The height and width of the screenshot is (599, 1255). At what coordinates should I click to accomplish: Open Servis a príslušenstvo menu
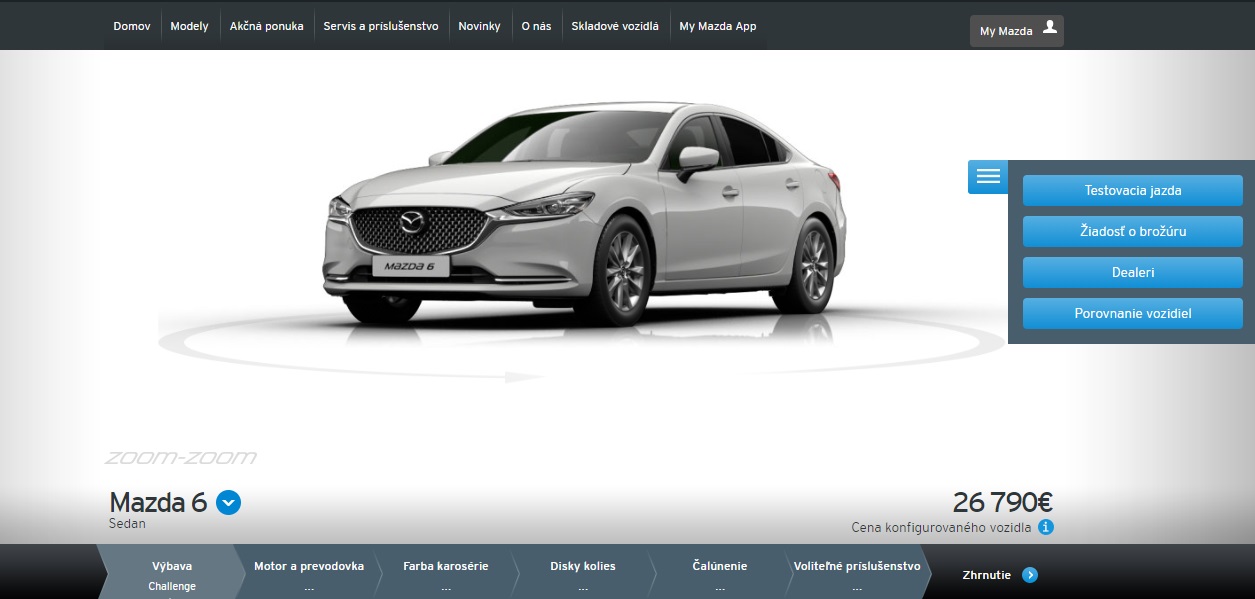(381, 27)
